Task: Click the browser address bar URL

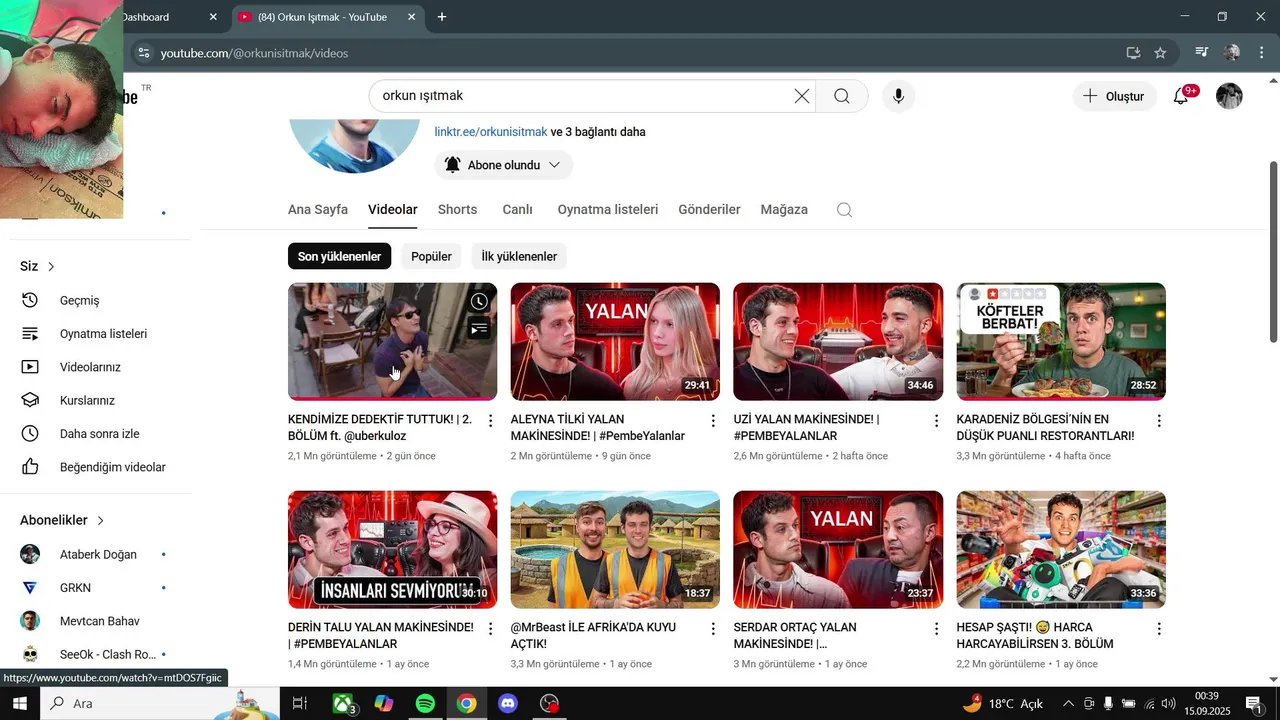Action: [x=254, y=53]
